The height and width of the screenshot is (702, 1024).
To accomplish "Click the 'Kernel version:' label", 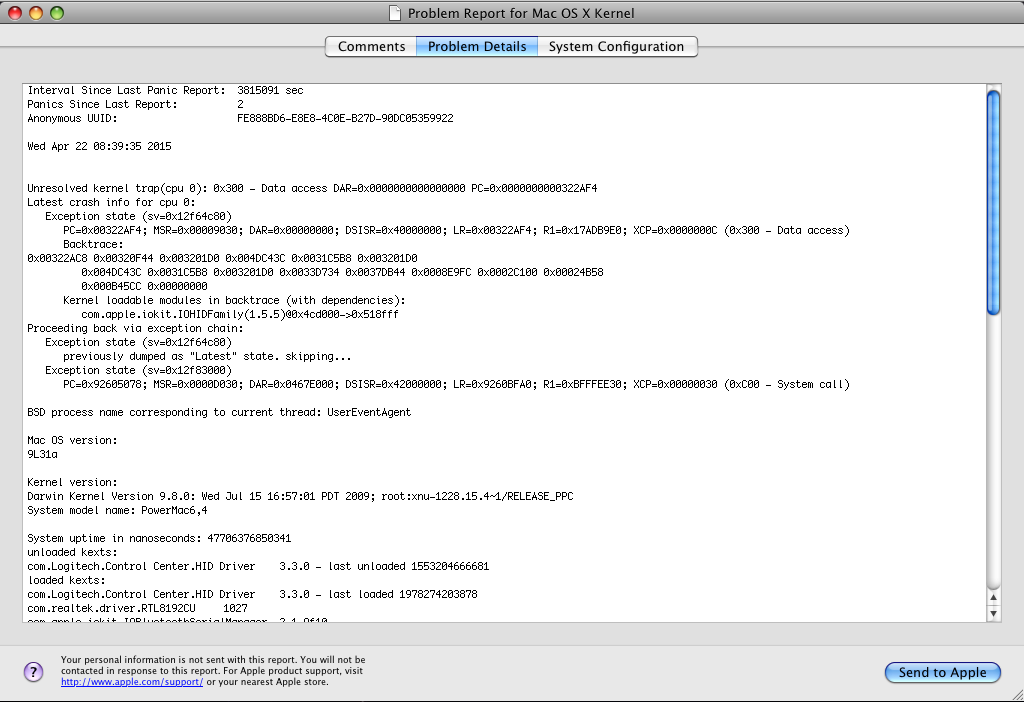I will pyautogui.click(x=72, y=483).
